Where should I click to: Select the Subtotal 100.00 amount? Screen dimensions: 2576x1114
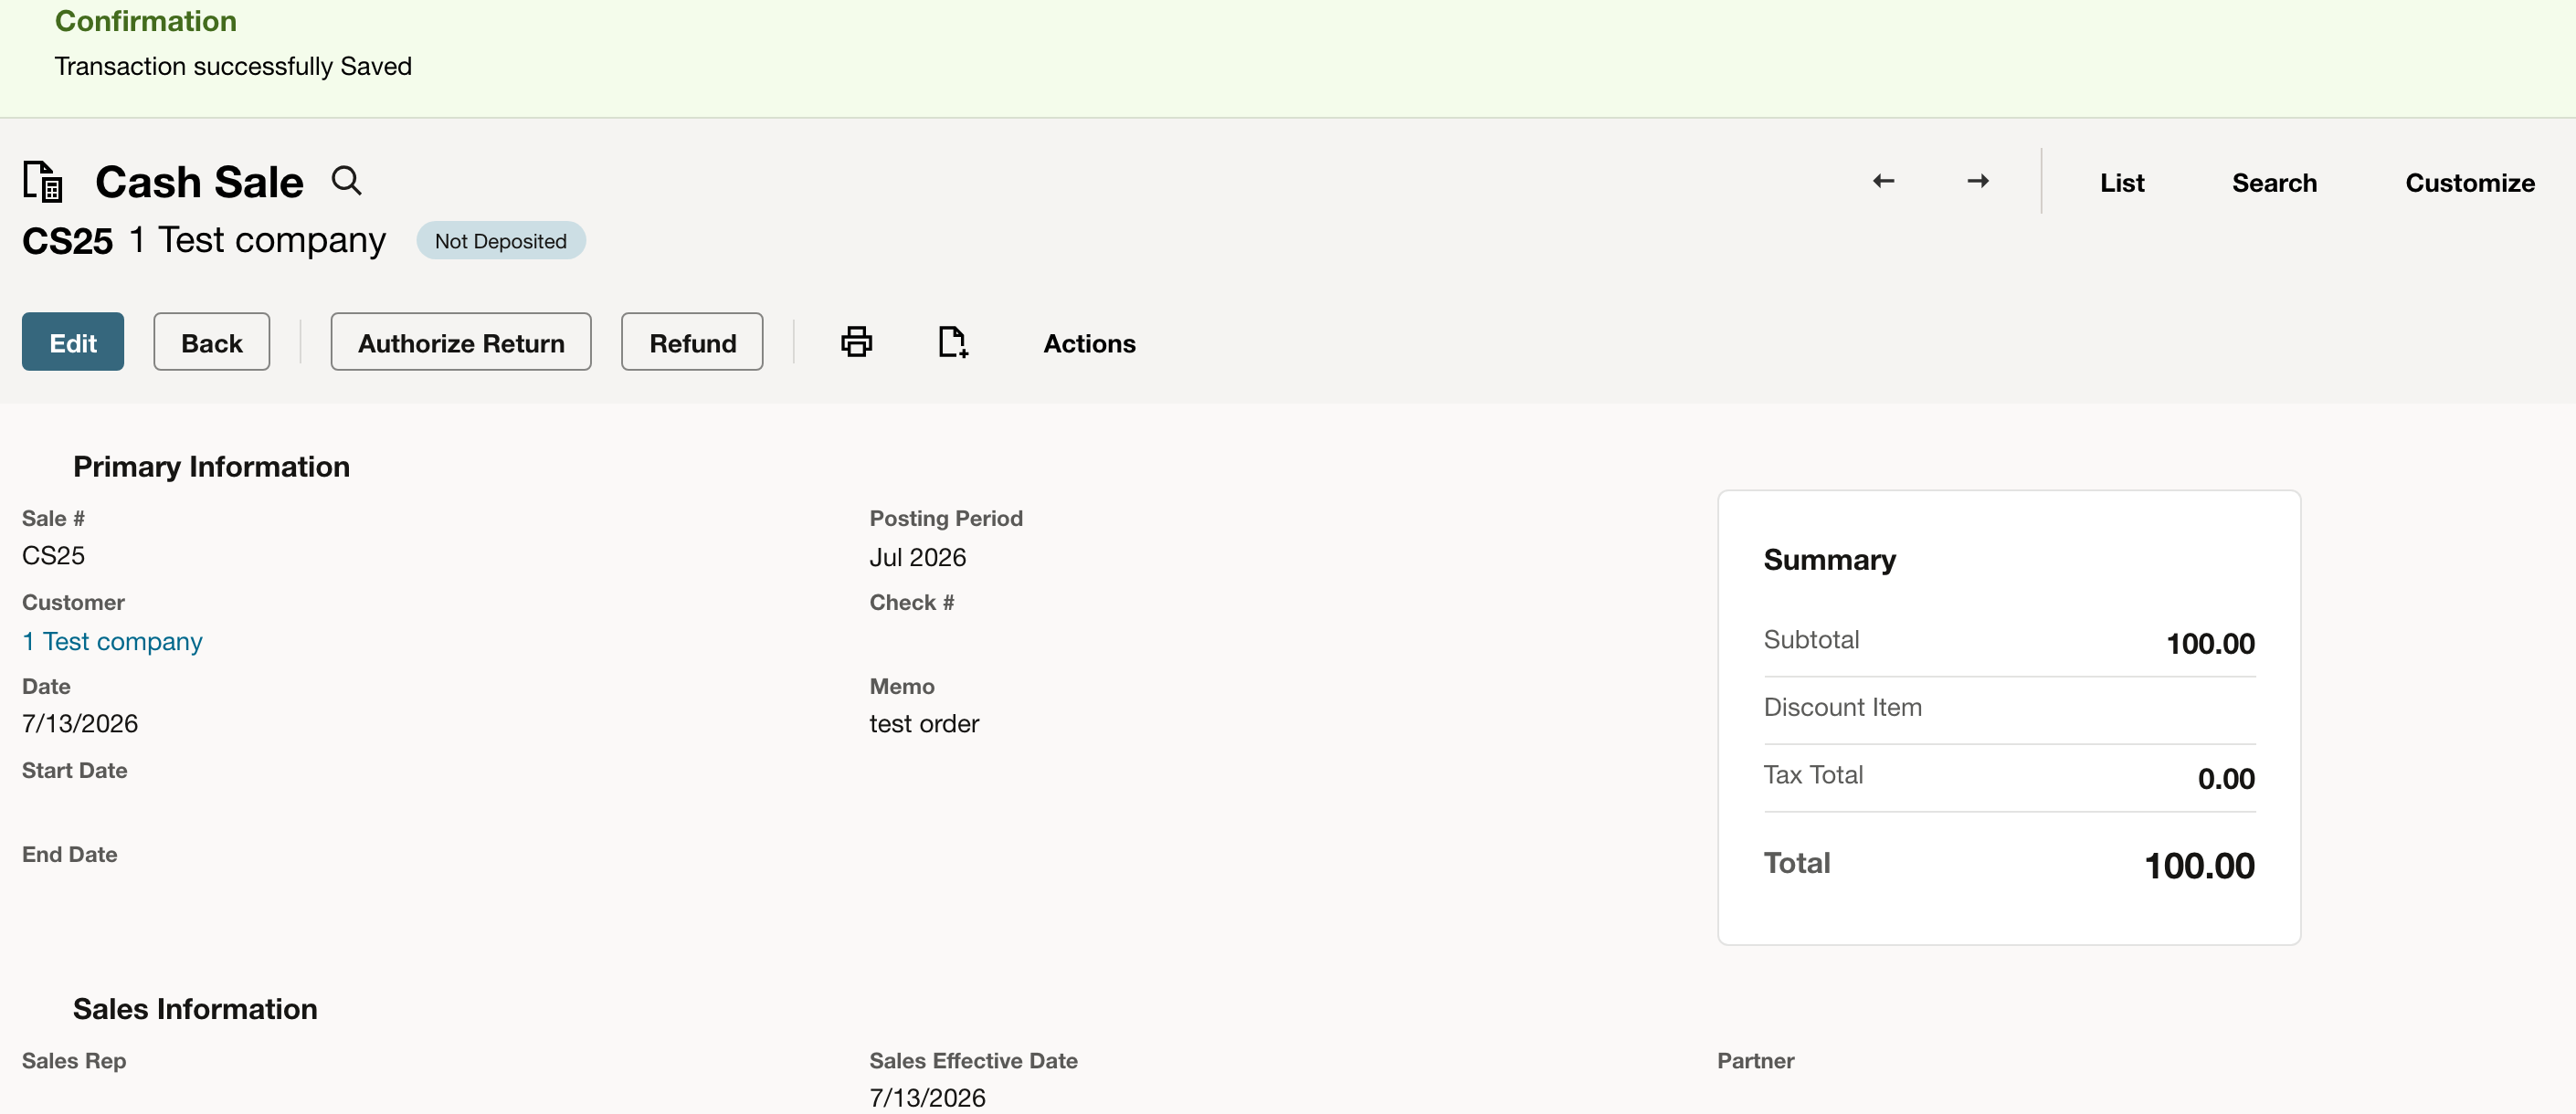coord(2210,643)
